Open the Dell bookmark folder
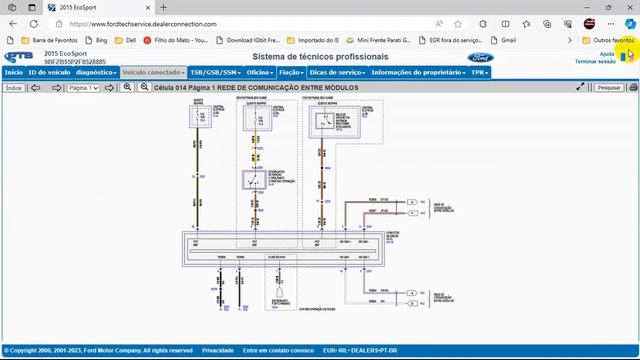Image resolution: width=640 pixels, height=360 pixels. point(125,40)
